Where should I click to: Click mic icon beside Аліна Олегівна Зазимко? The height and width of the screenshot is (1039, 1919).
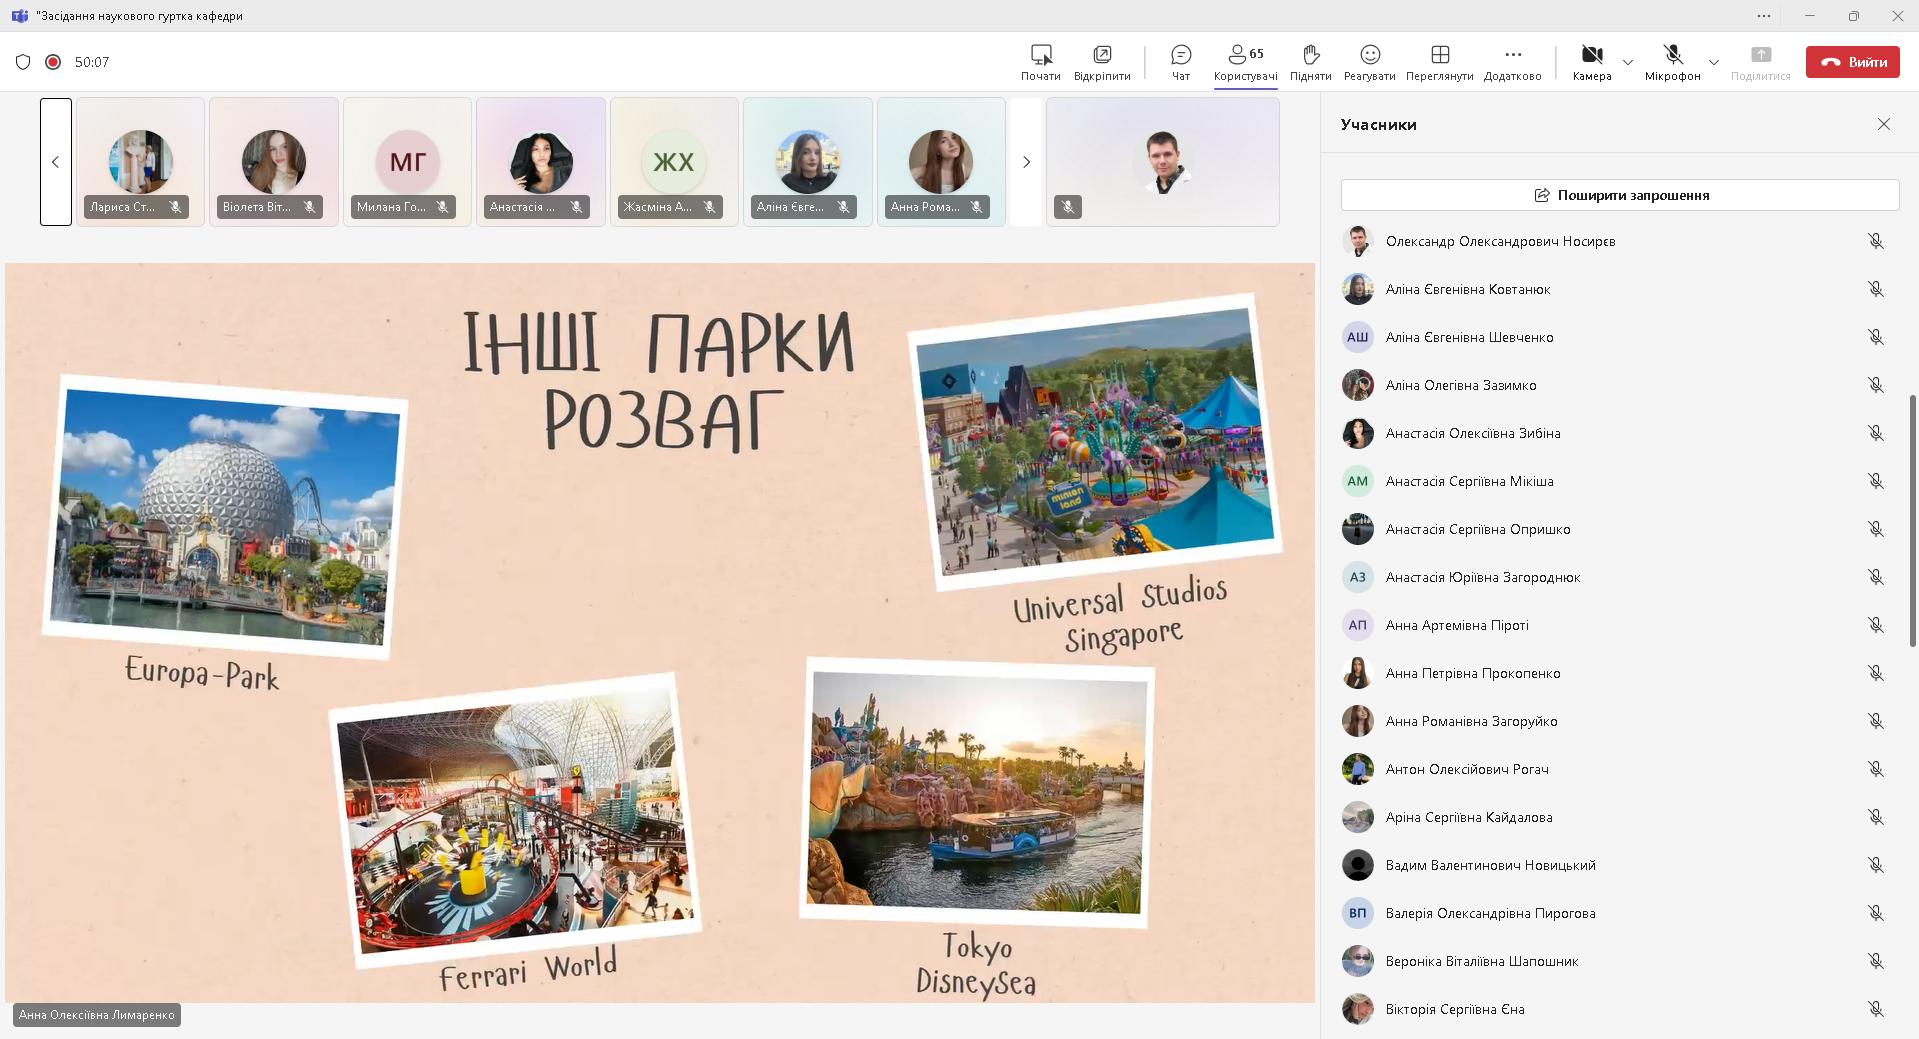click(x=1876, y=385)
